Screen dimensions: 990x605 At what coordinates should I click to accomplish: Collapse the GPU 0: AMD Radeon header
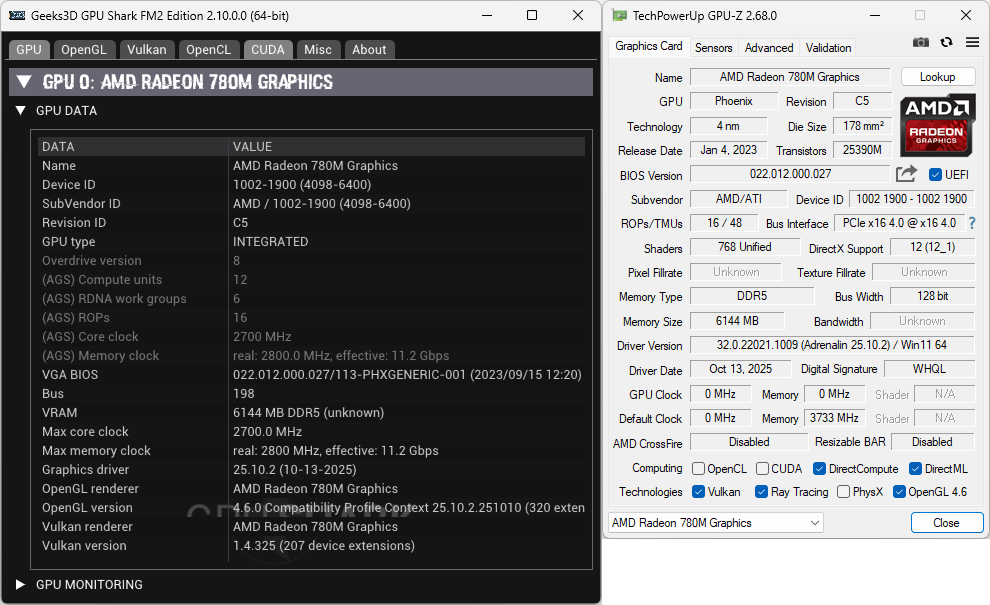click(24, 82)
